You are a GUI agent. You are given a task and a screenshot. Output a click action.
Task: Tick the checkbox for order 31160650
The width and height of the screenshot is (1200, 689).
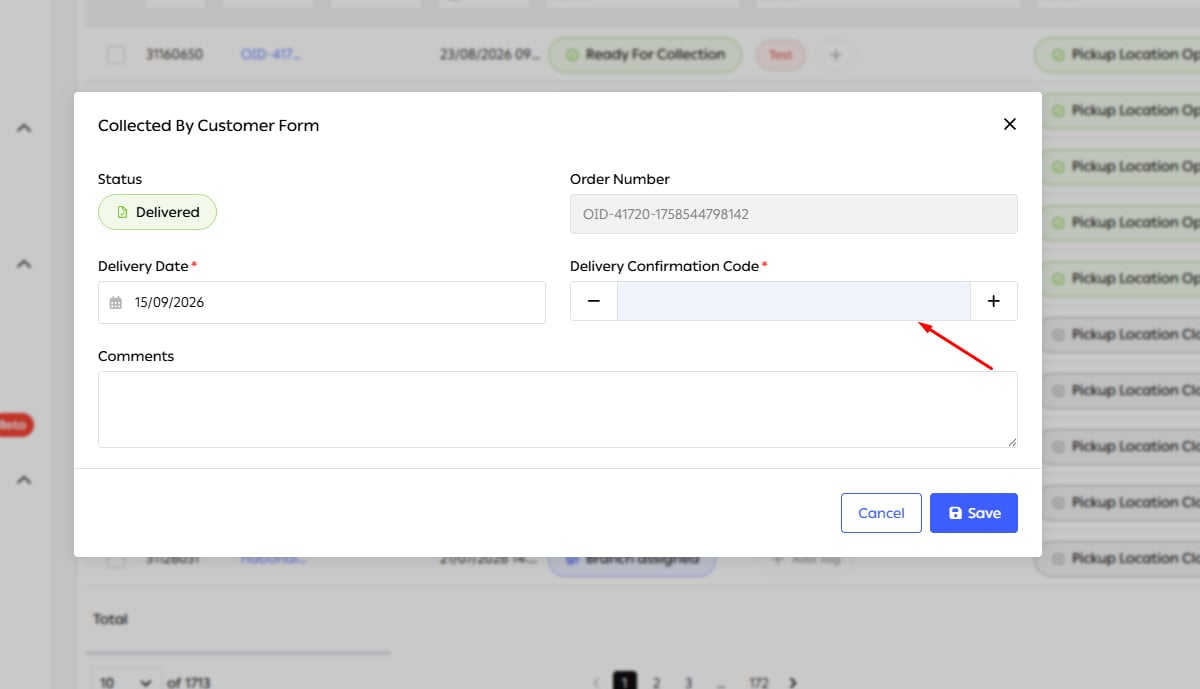pos(116,55)
